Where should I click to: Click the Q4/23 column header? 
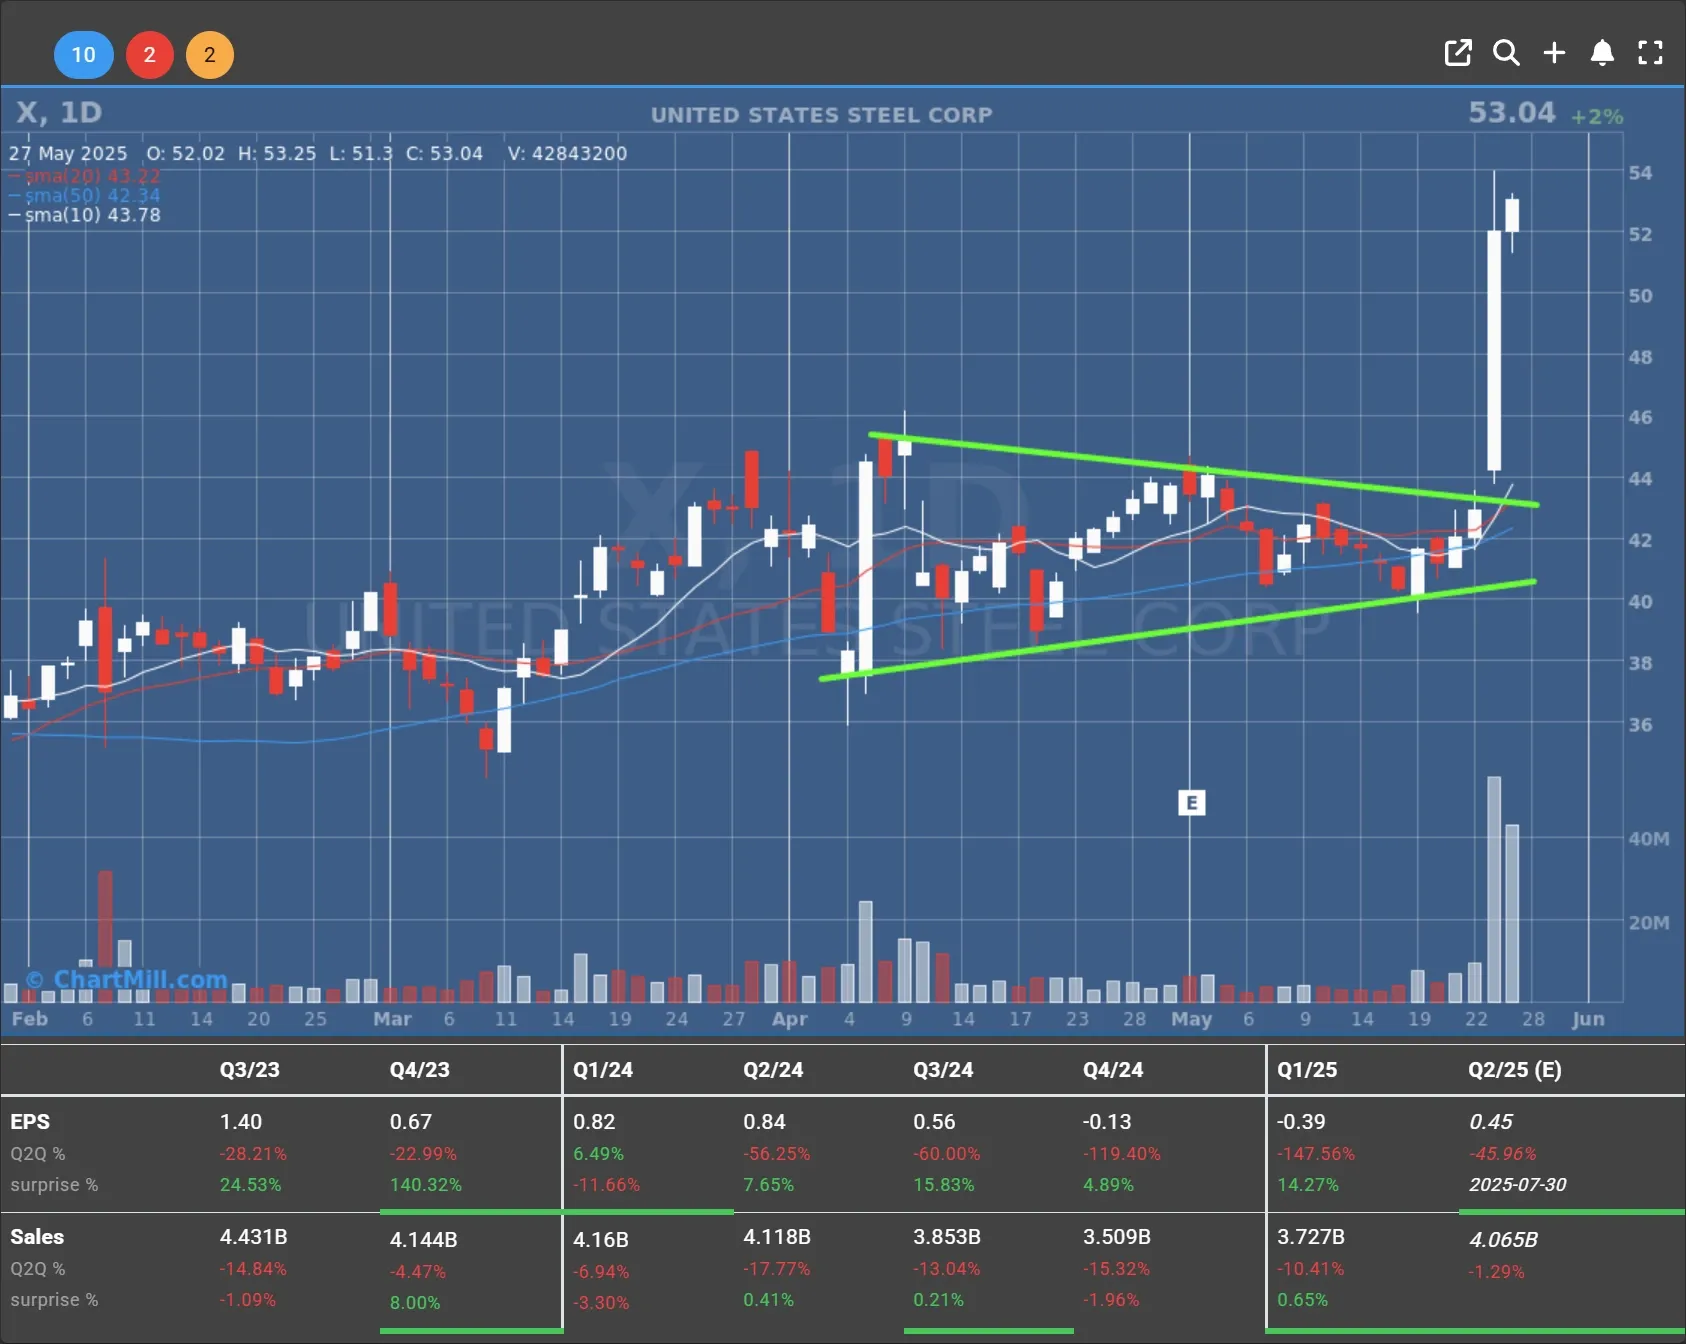[x=420, y=1070]
